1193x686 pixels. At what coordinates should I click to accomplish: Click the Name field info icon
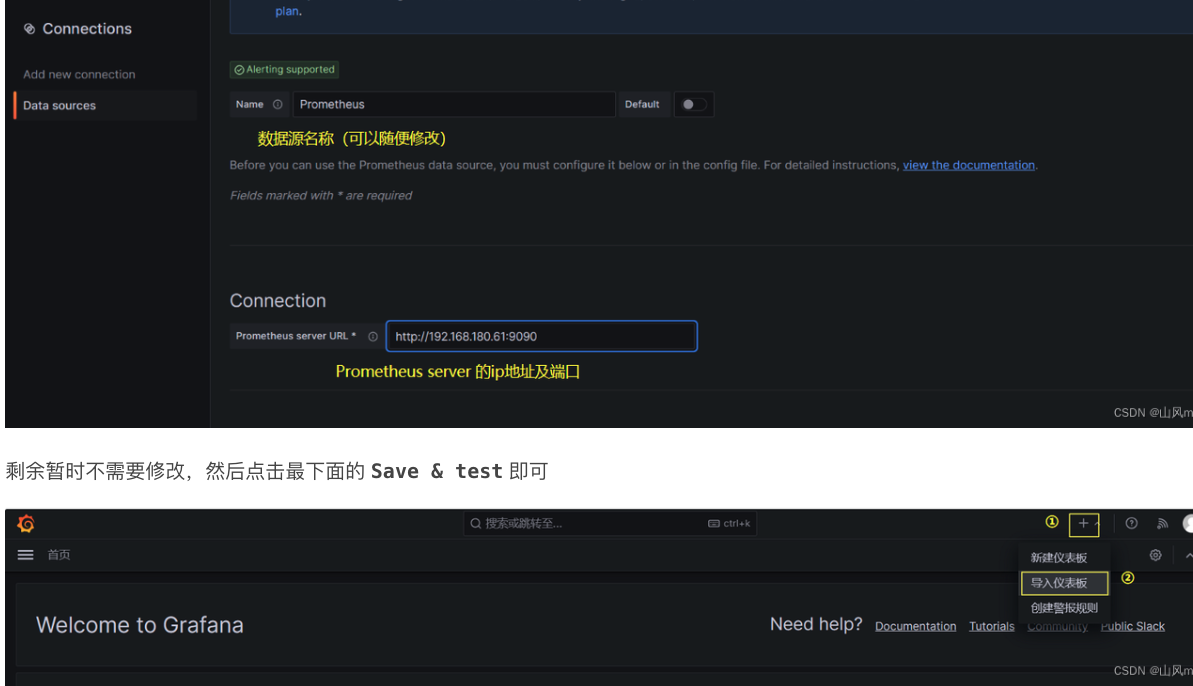[278, 104]
